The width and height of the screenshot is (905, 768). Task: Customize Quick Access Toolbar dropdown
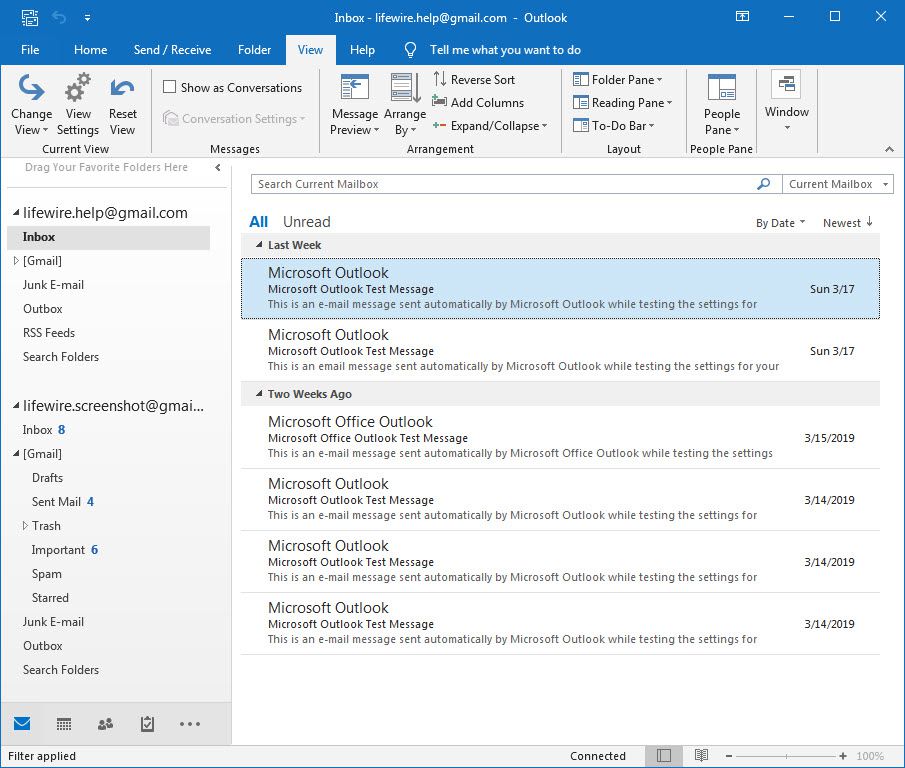[x=87, y=18]
